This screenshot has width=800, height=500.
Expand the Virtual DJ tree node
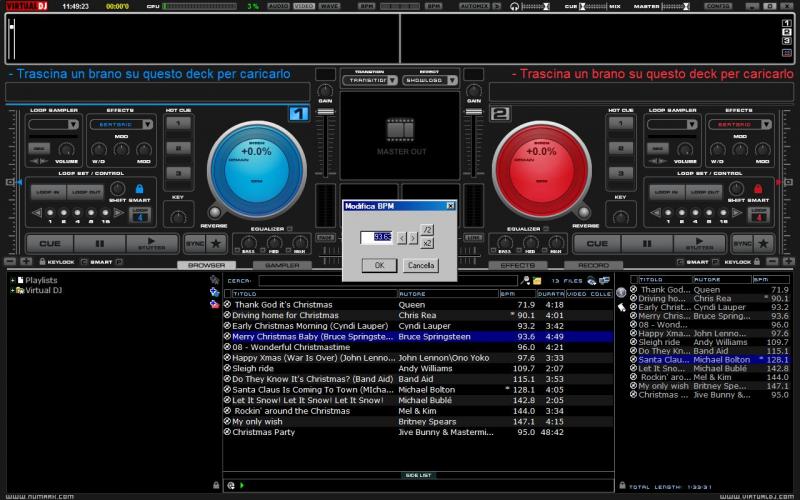[x=12, y=290]
